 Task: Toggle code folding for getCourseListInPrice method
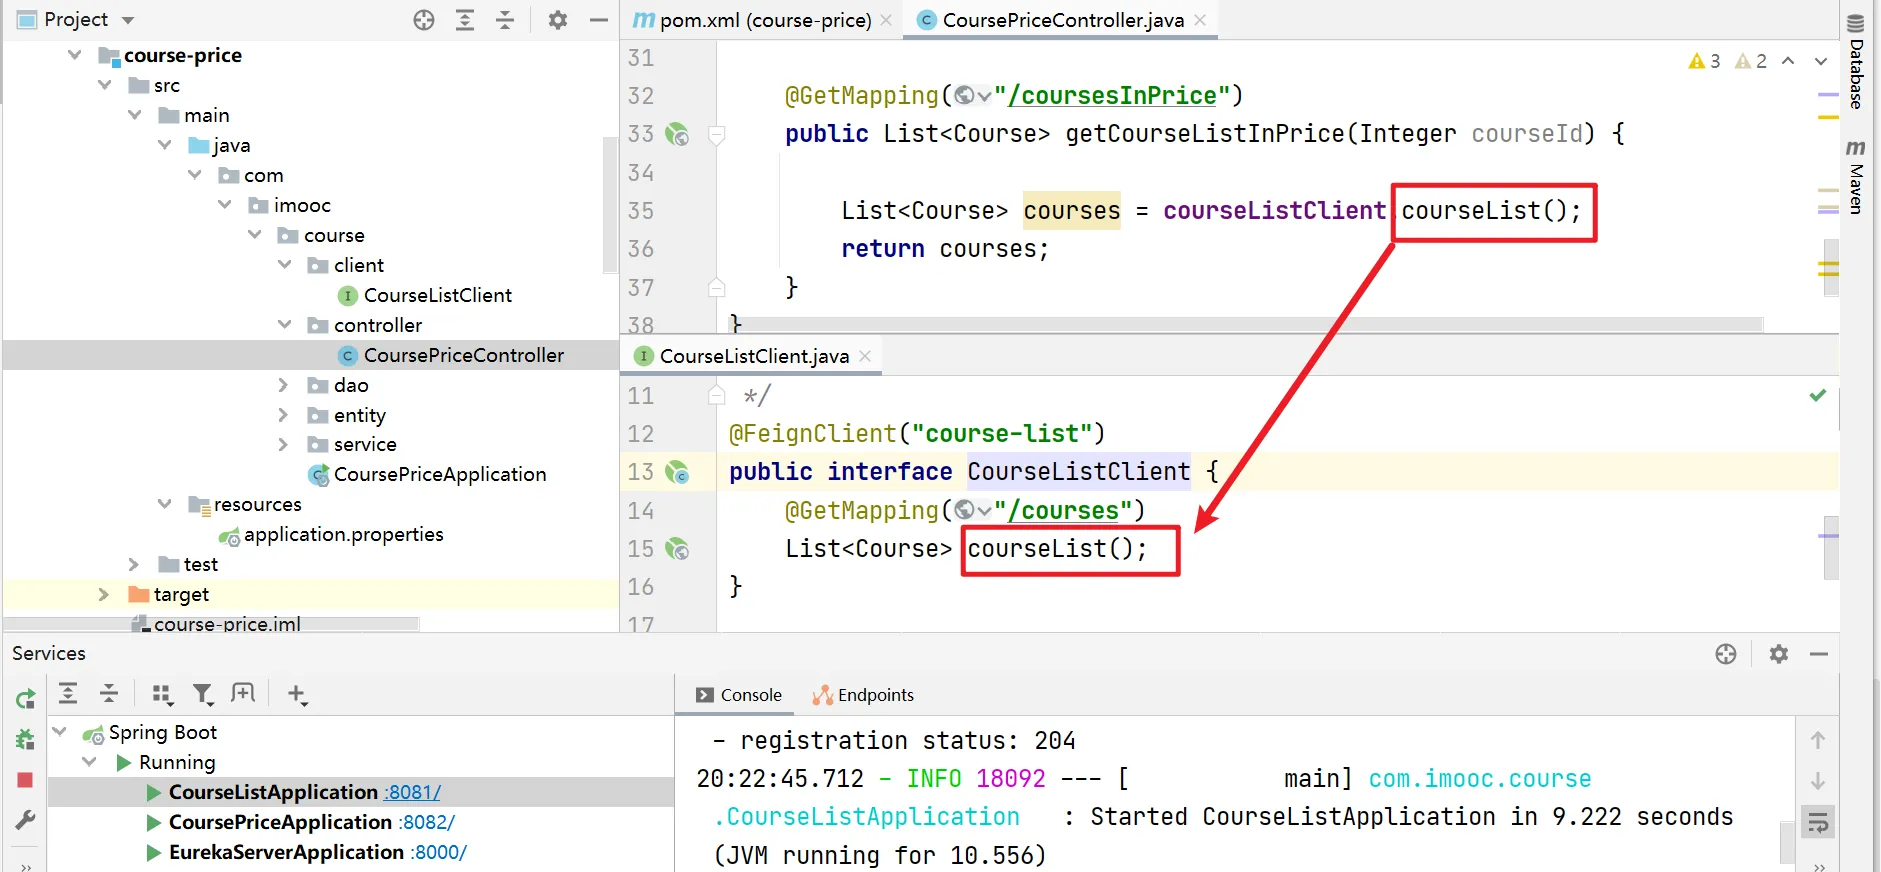(x=716, y=134)
